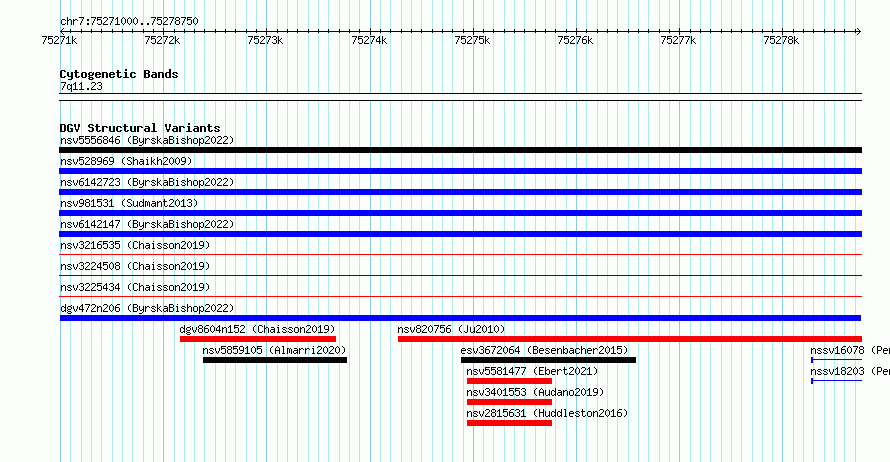Click the 75272k ruler position

(162, 40)
